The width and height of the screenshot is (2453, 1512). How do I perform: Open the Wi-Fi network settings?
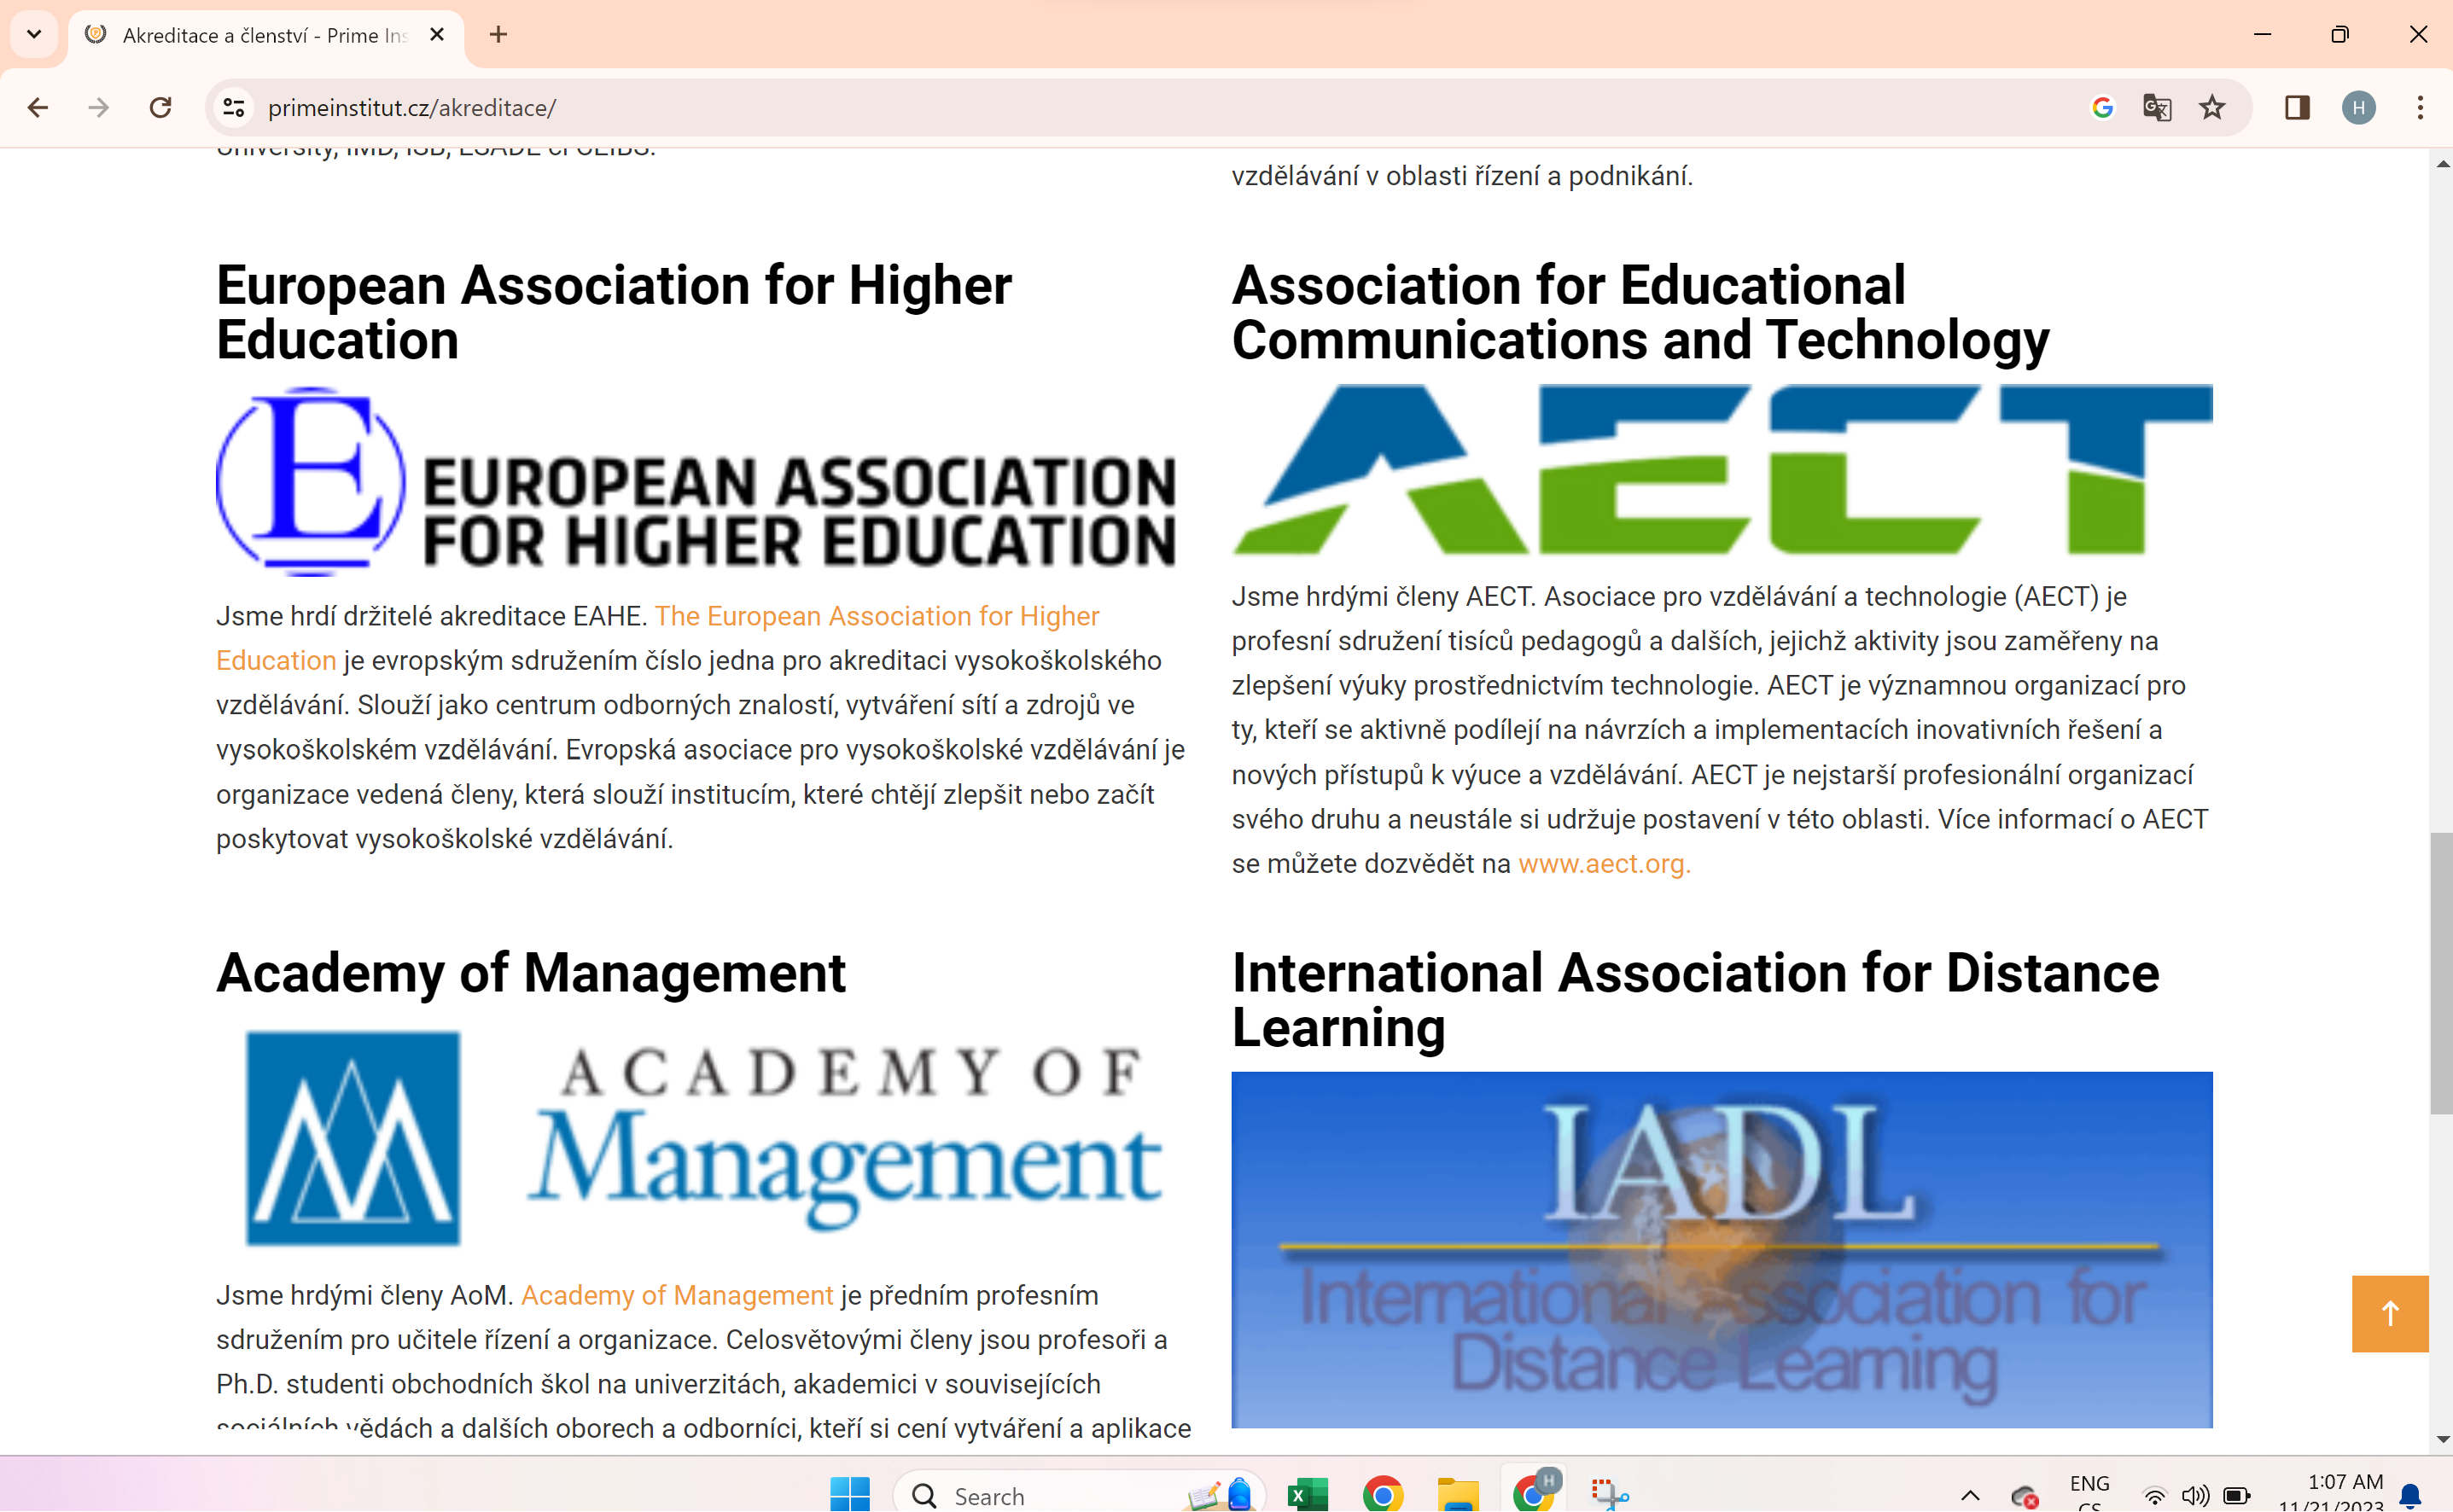pyautogui.click(x=2155, y=1496)
